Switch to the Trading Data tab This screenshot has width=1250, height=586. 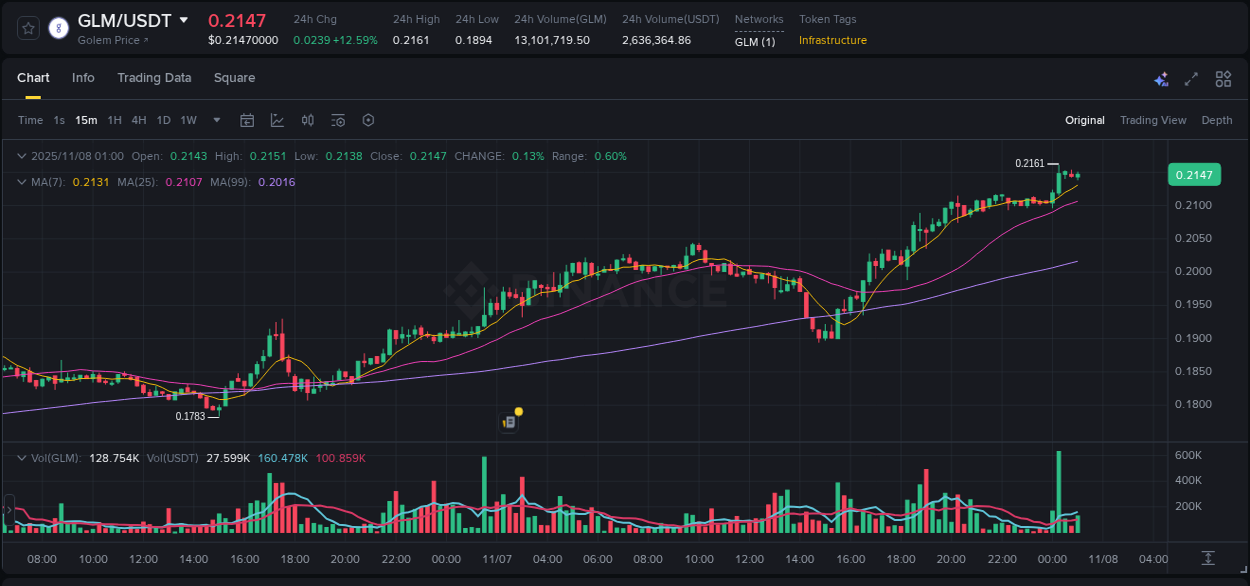click(154, 78)
